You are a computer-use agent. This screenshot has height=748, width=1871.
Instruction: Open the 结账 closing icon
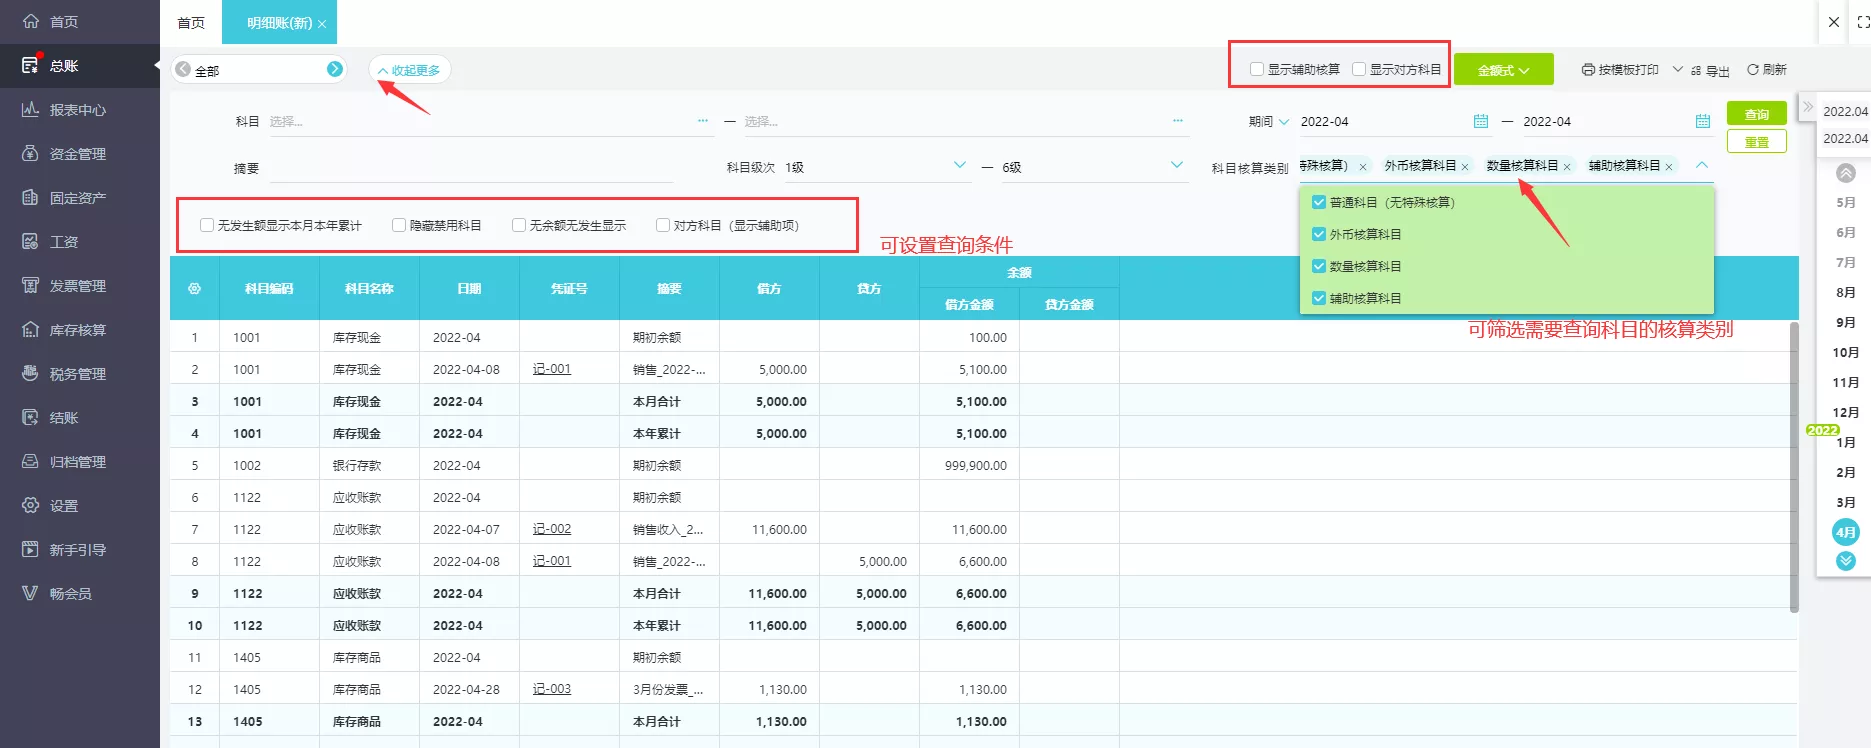click(x=30, y=417)
